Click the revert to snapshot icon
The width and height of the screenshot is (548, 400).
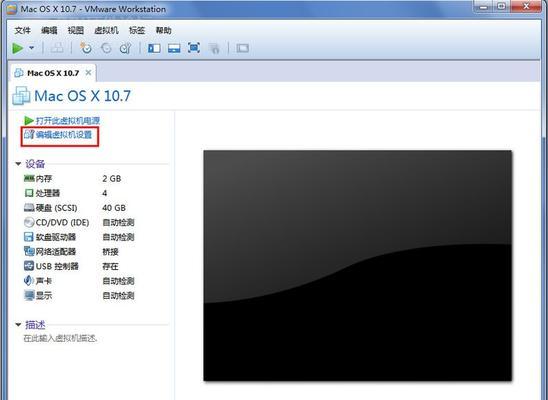point(106,48)
